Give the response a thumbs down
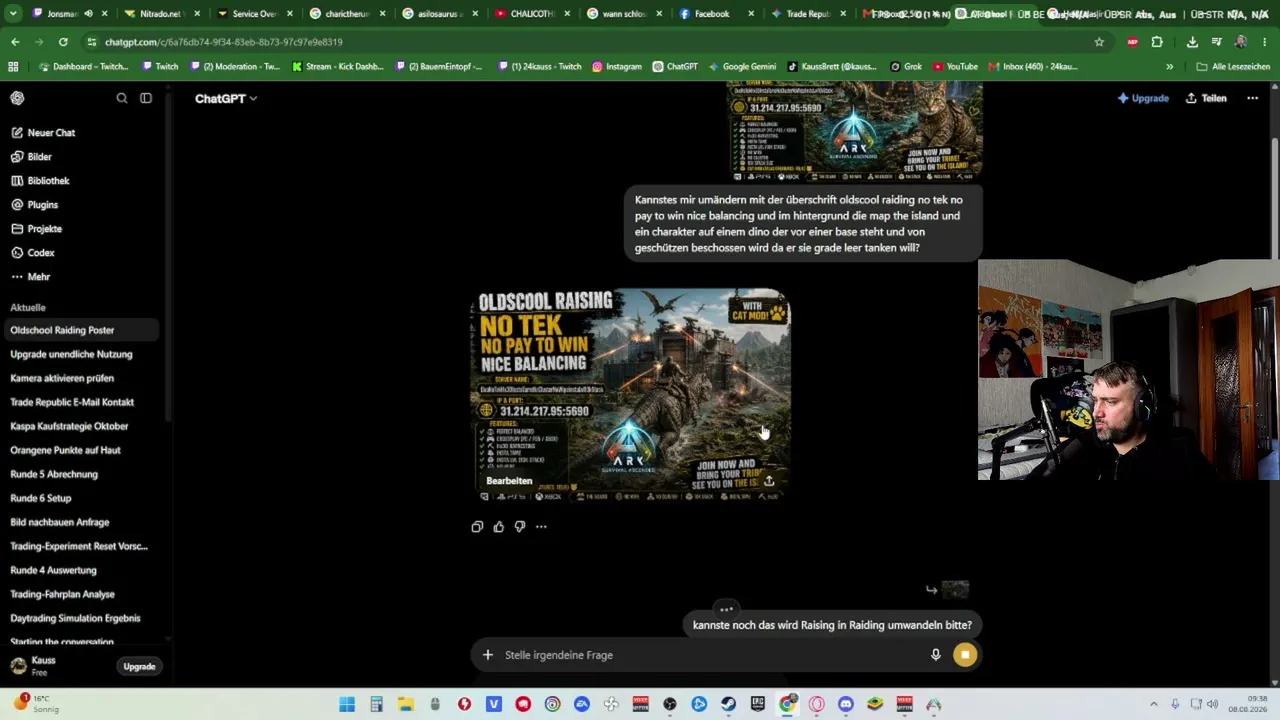Viewport: 1280px width, 720px height. click(520, 527)
